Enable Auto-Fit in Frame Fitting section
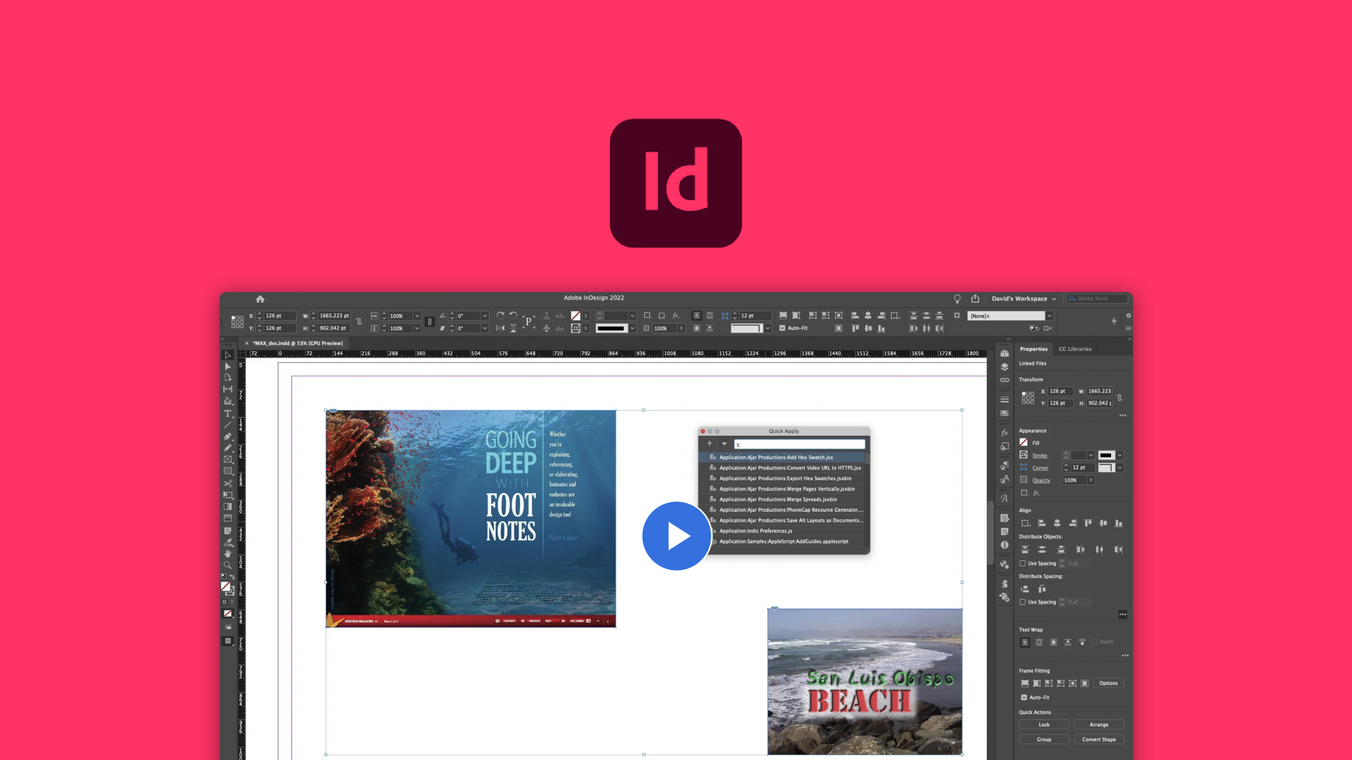This screenshot has width=1352, height=760. pyautogui.click(x=1023, y=697)
